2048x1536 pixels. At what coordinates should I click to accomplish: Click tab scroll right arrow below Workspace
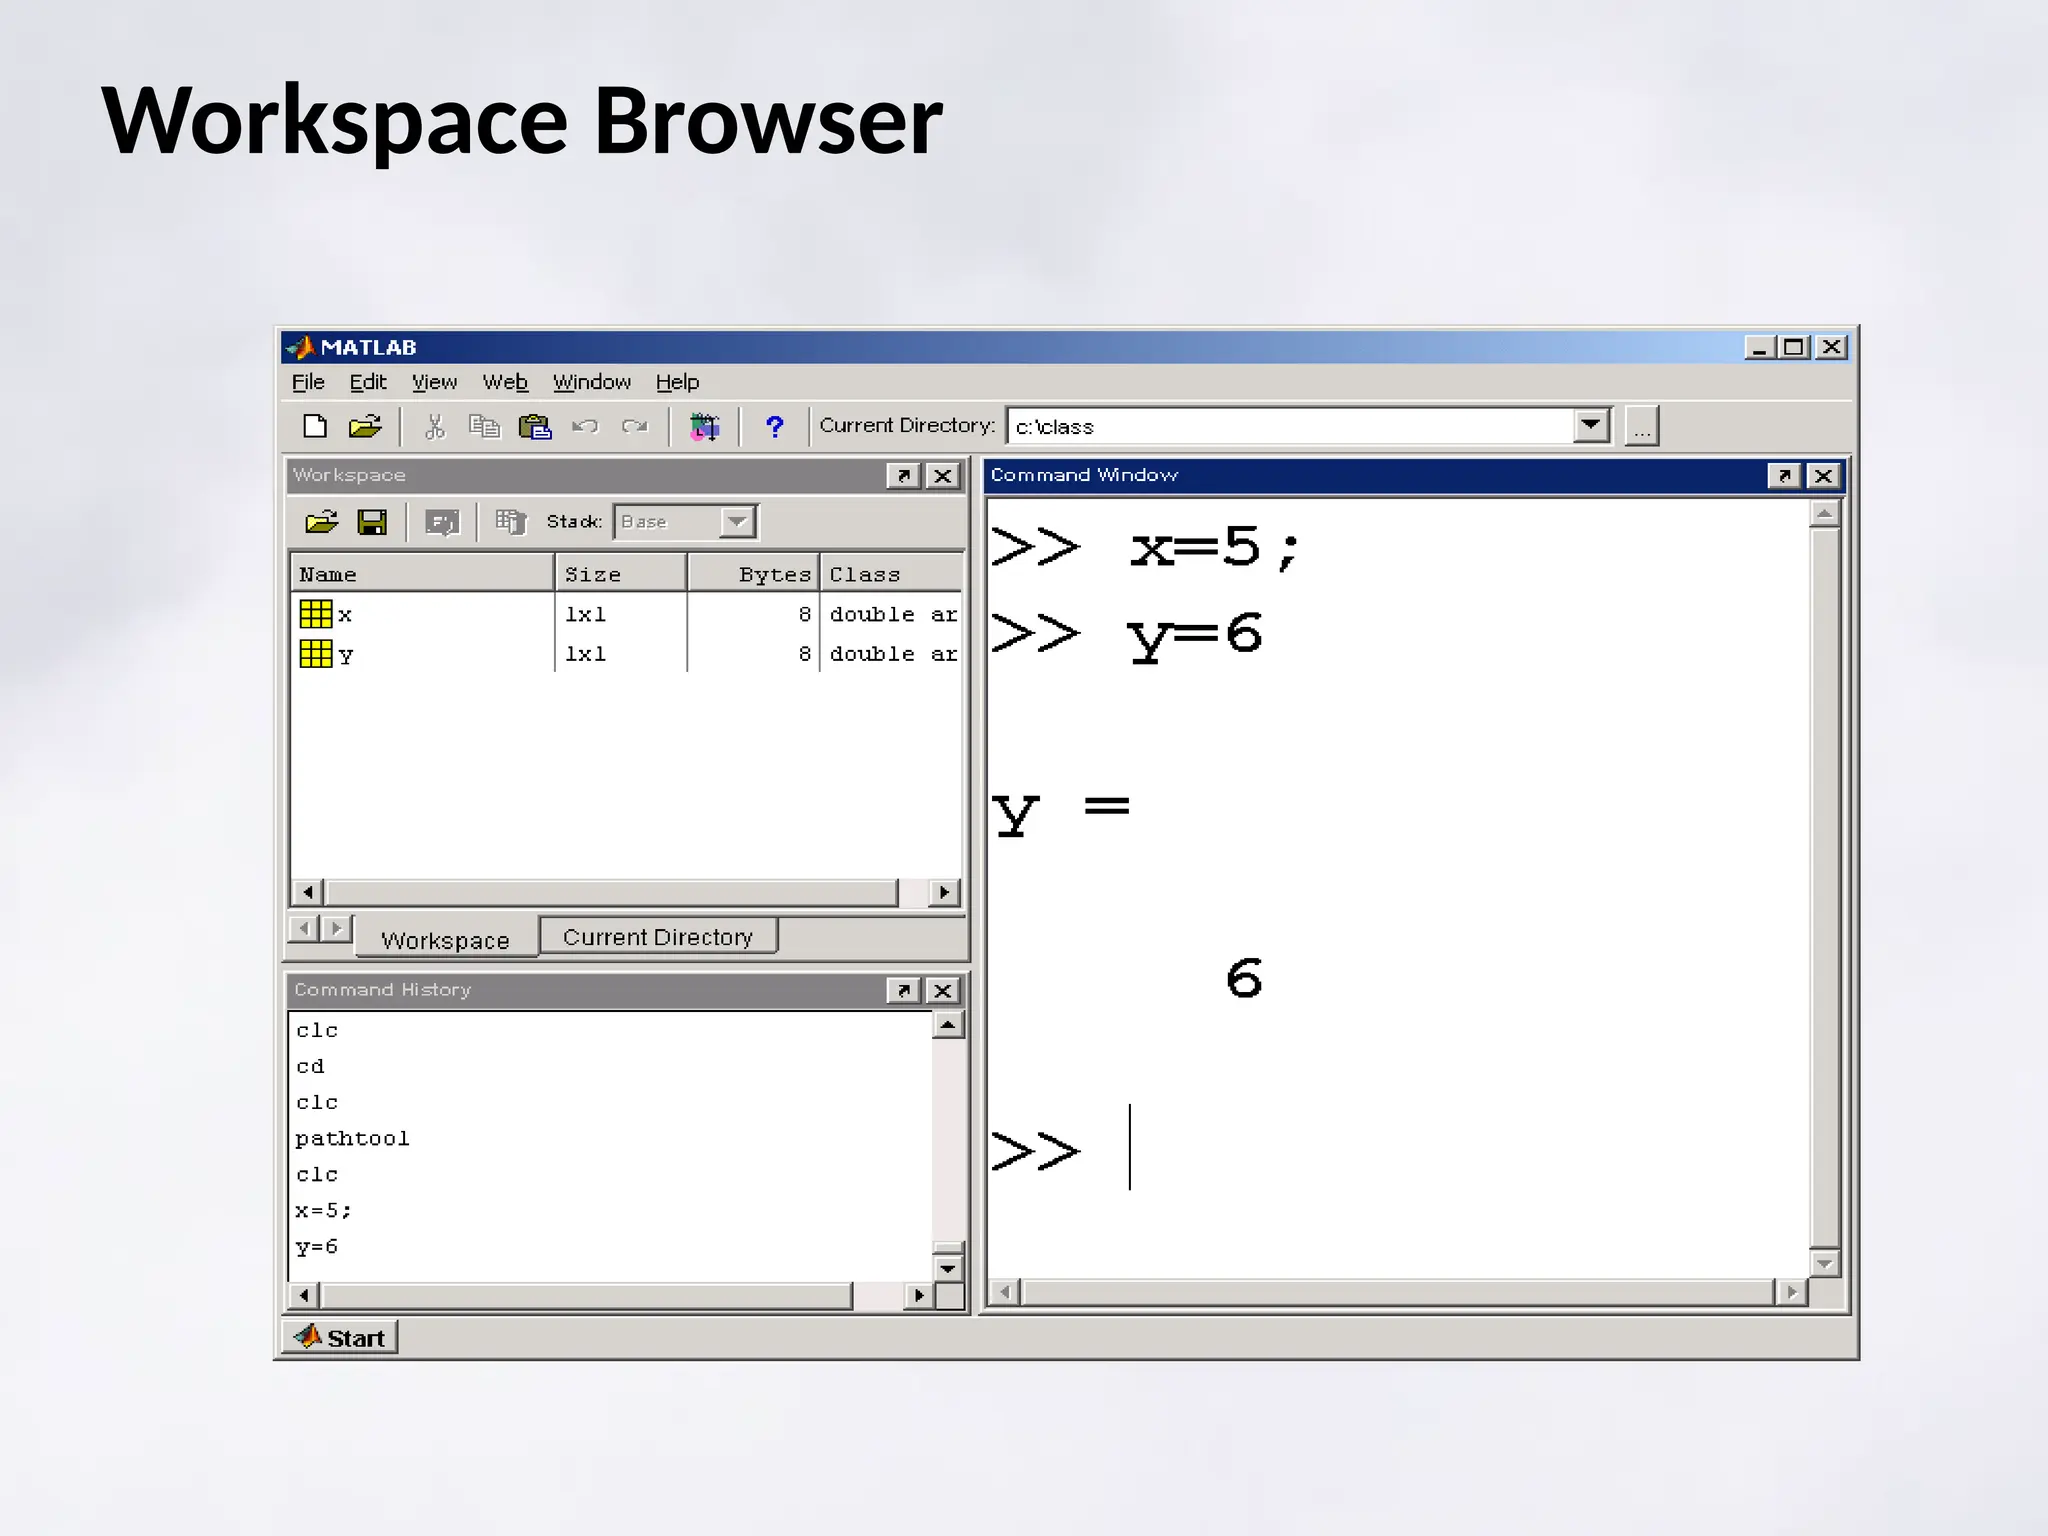(337, 928)
